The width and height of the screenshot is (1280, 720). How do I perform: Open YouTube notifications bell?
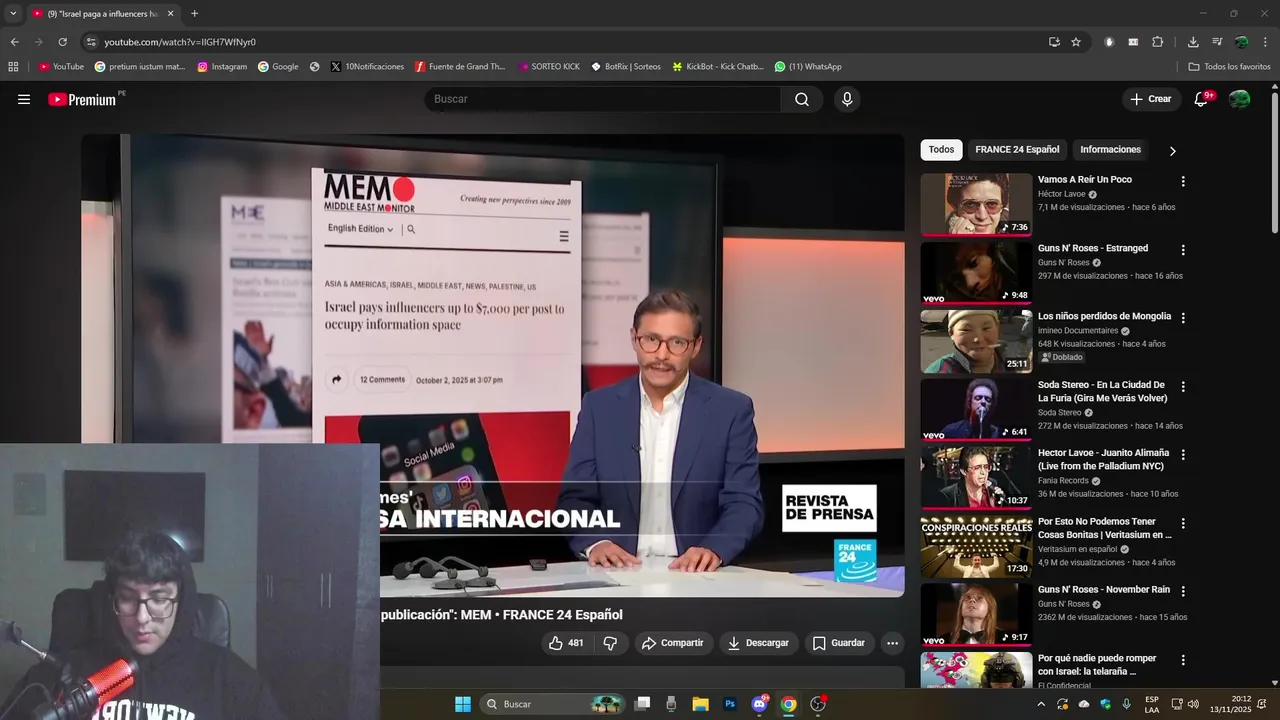point(1202,99)
